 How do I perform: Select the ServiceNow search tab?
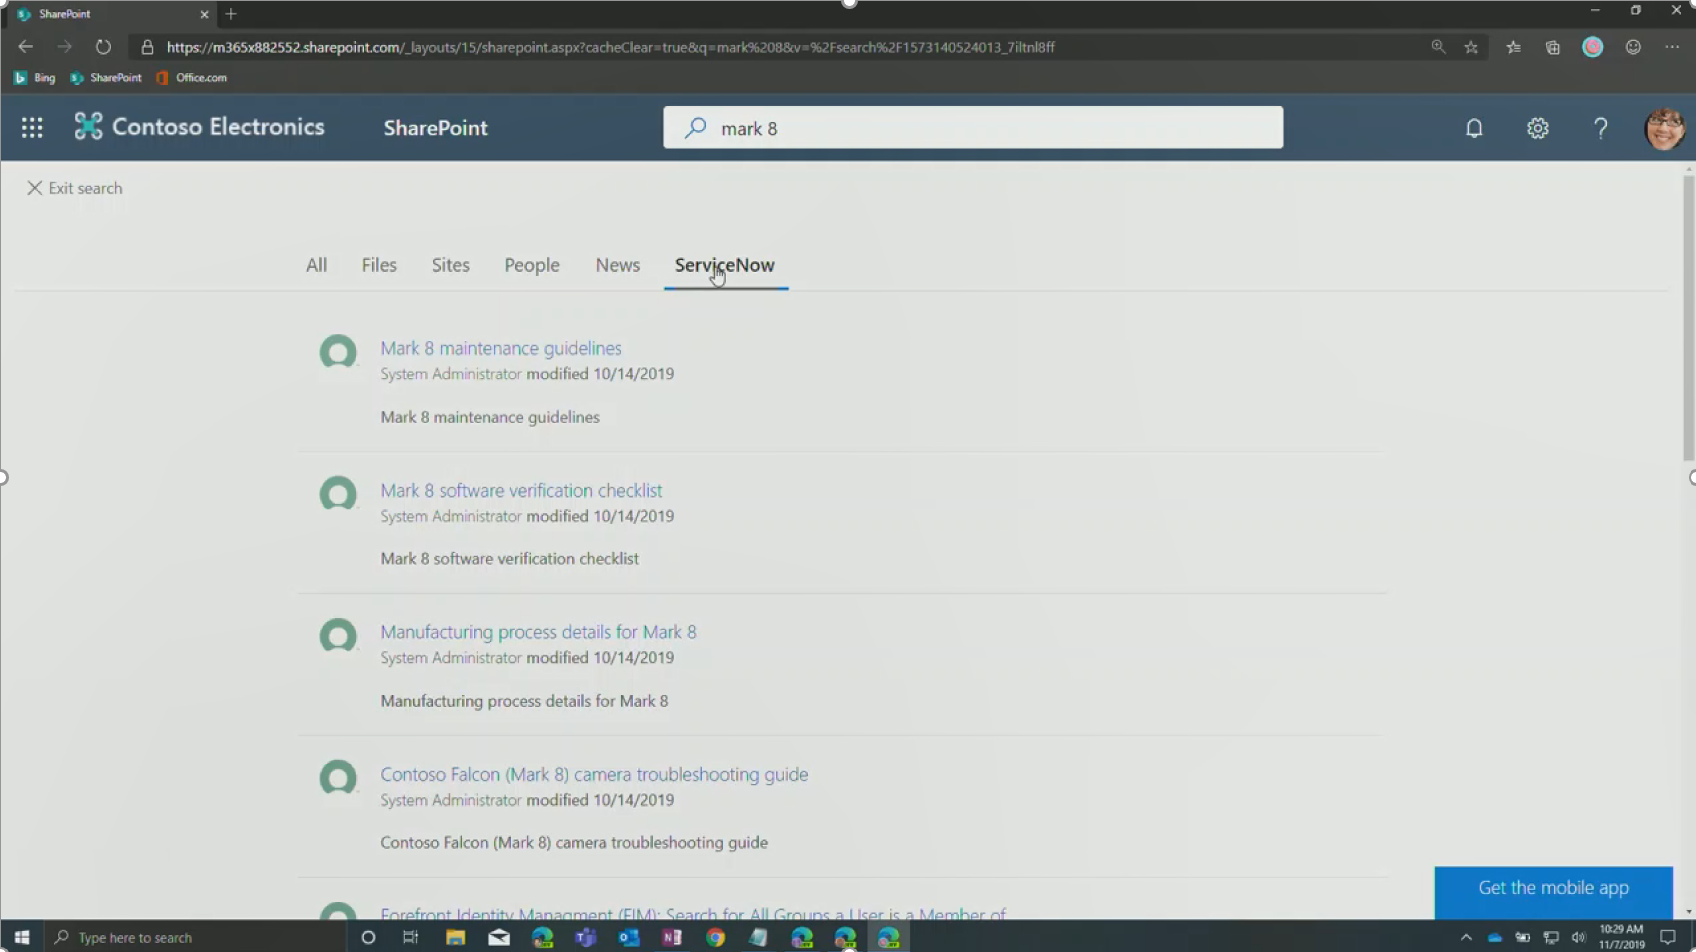[x=725, y=265]
